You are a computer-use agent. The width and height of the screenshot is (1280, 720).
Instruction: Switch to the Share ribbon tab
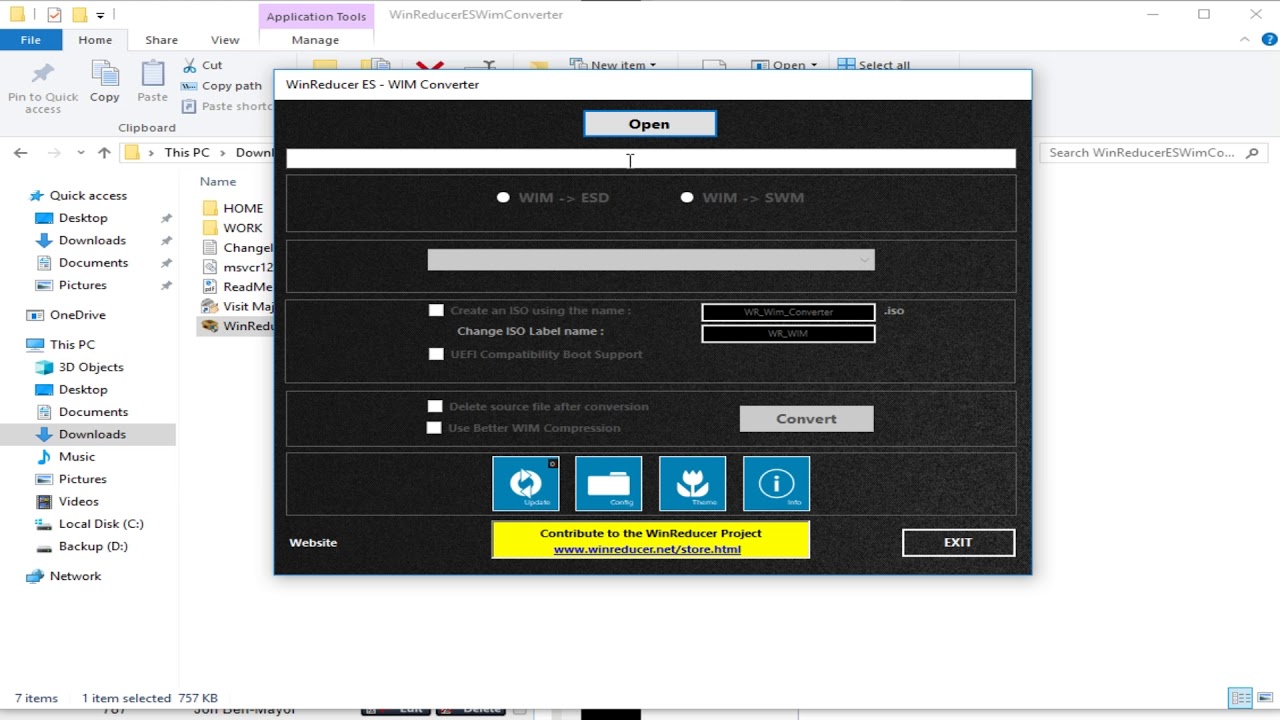pyautogui.click(x=161, y=40)
